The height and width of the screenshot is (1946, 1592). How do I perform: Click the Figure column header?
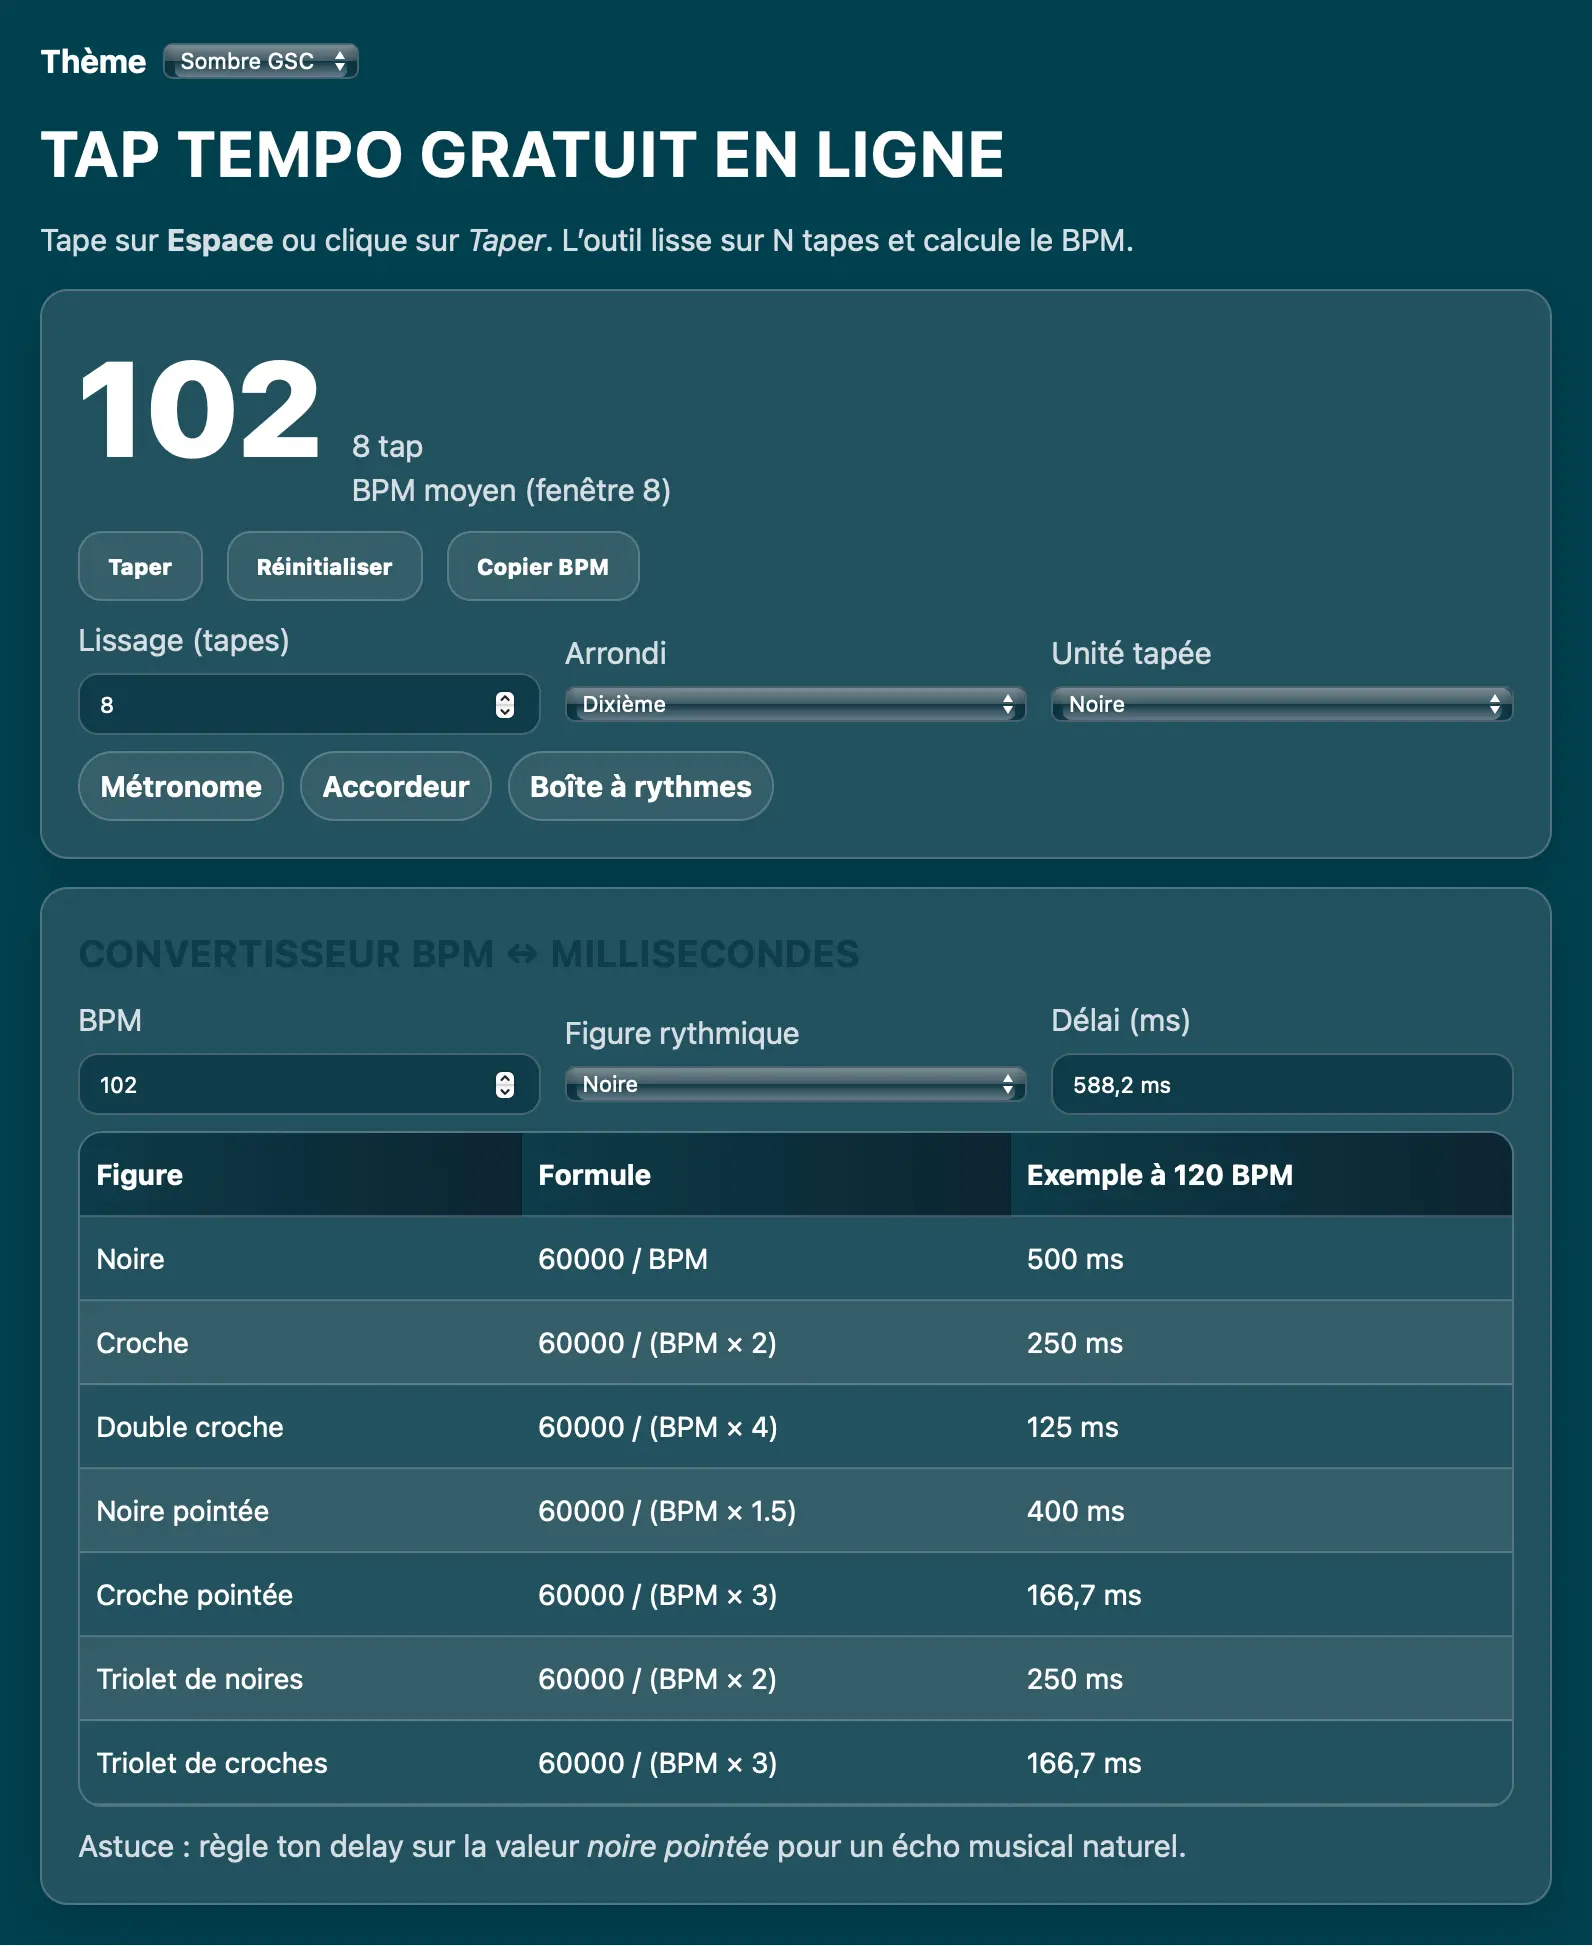[140, 1175]
